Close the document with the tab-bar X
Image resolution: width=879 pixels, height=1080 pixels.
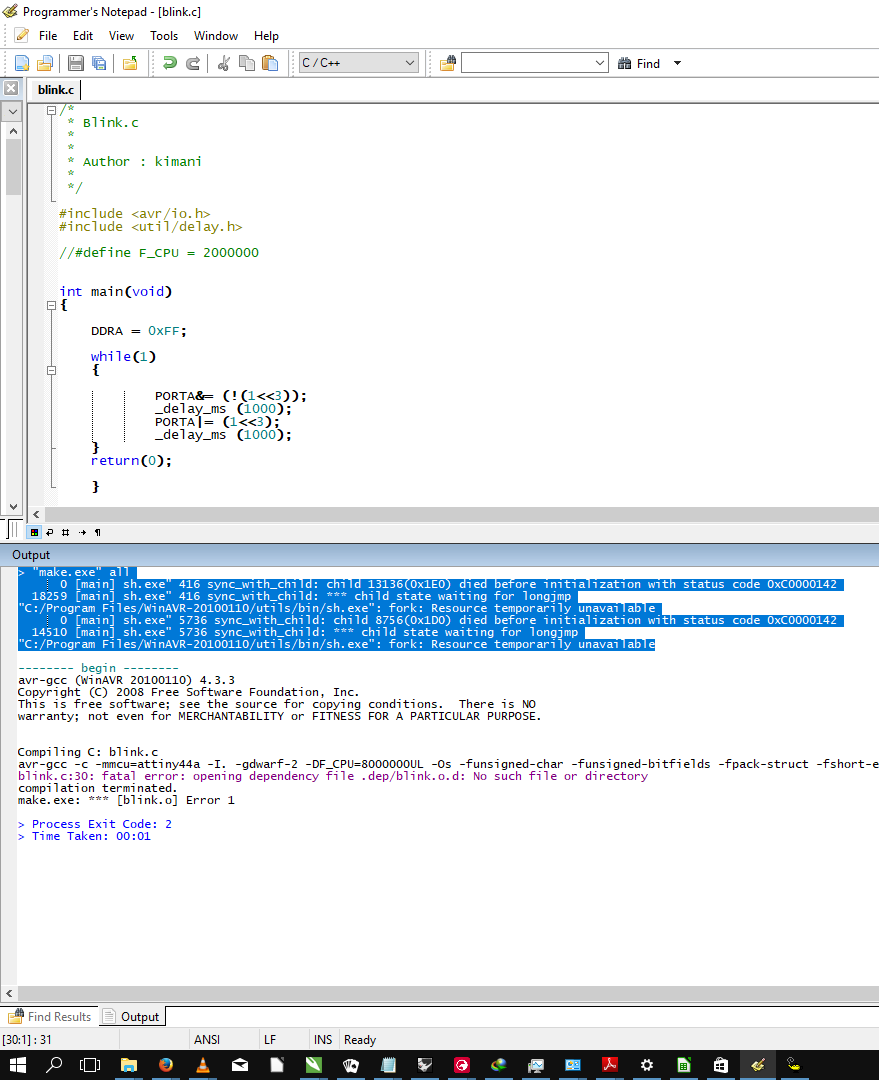coord(11,88)
